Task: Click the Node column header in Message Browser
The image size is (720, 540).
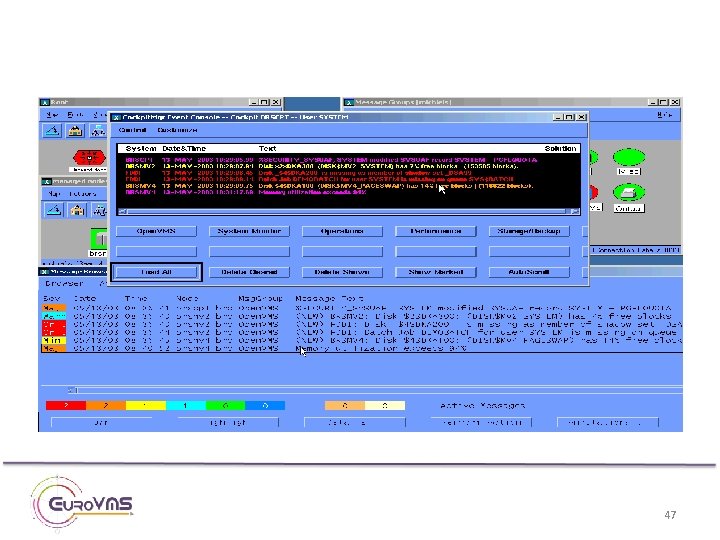Action: pos(187,298)
